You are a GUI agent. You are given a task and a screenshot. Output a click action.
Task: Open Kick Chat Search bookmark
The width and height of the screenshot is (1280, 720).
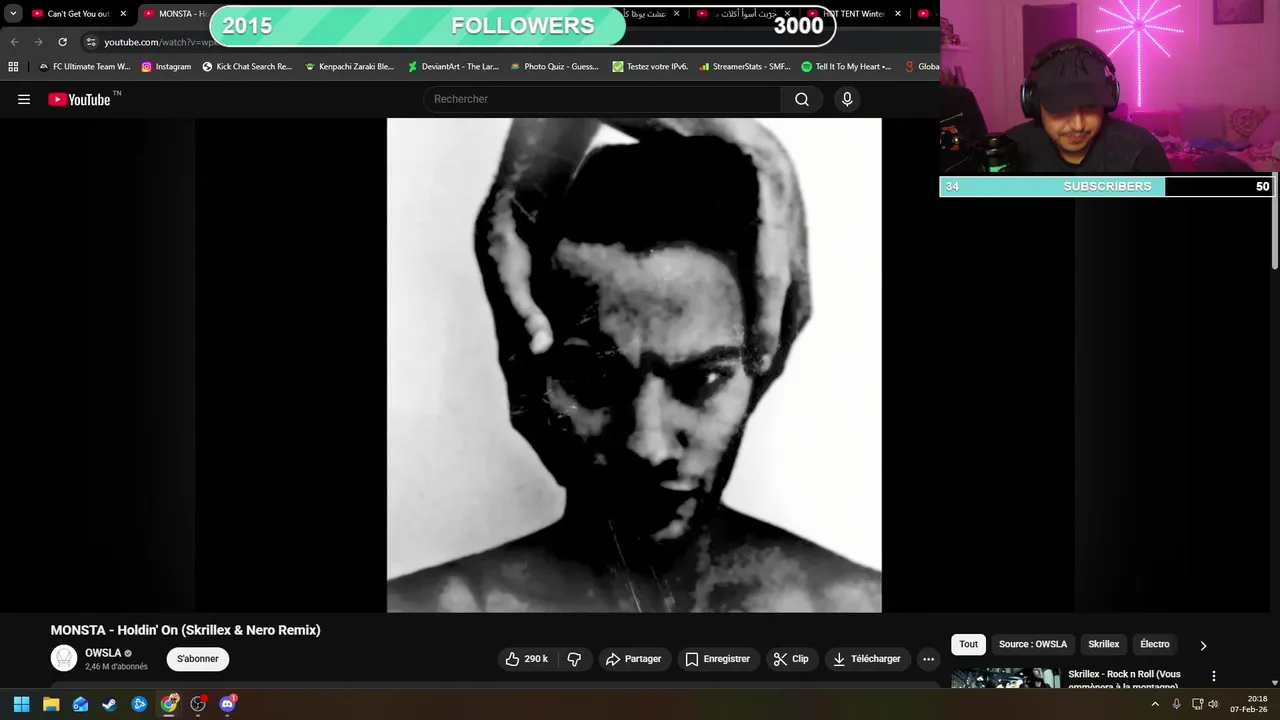(x=247, y=67)
